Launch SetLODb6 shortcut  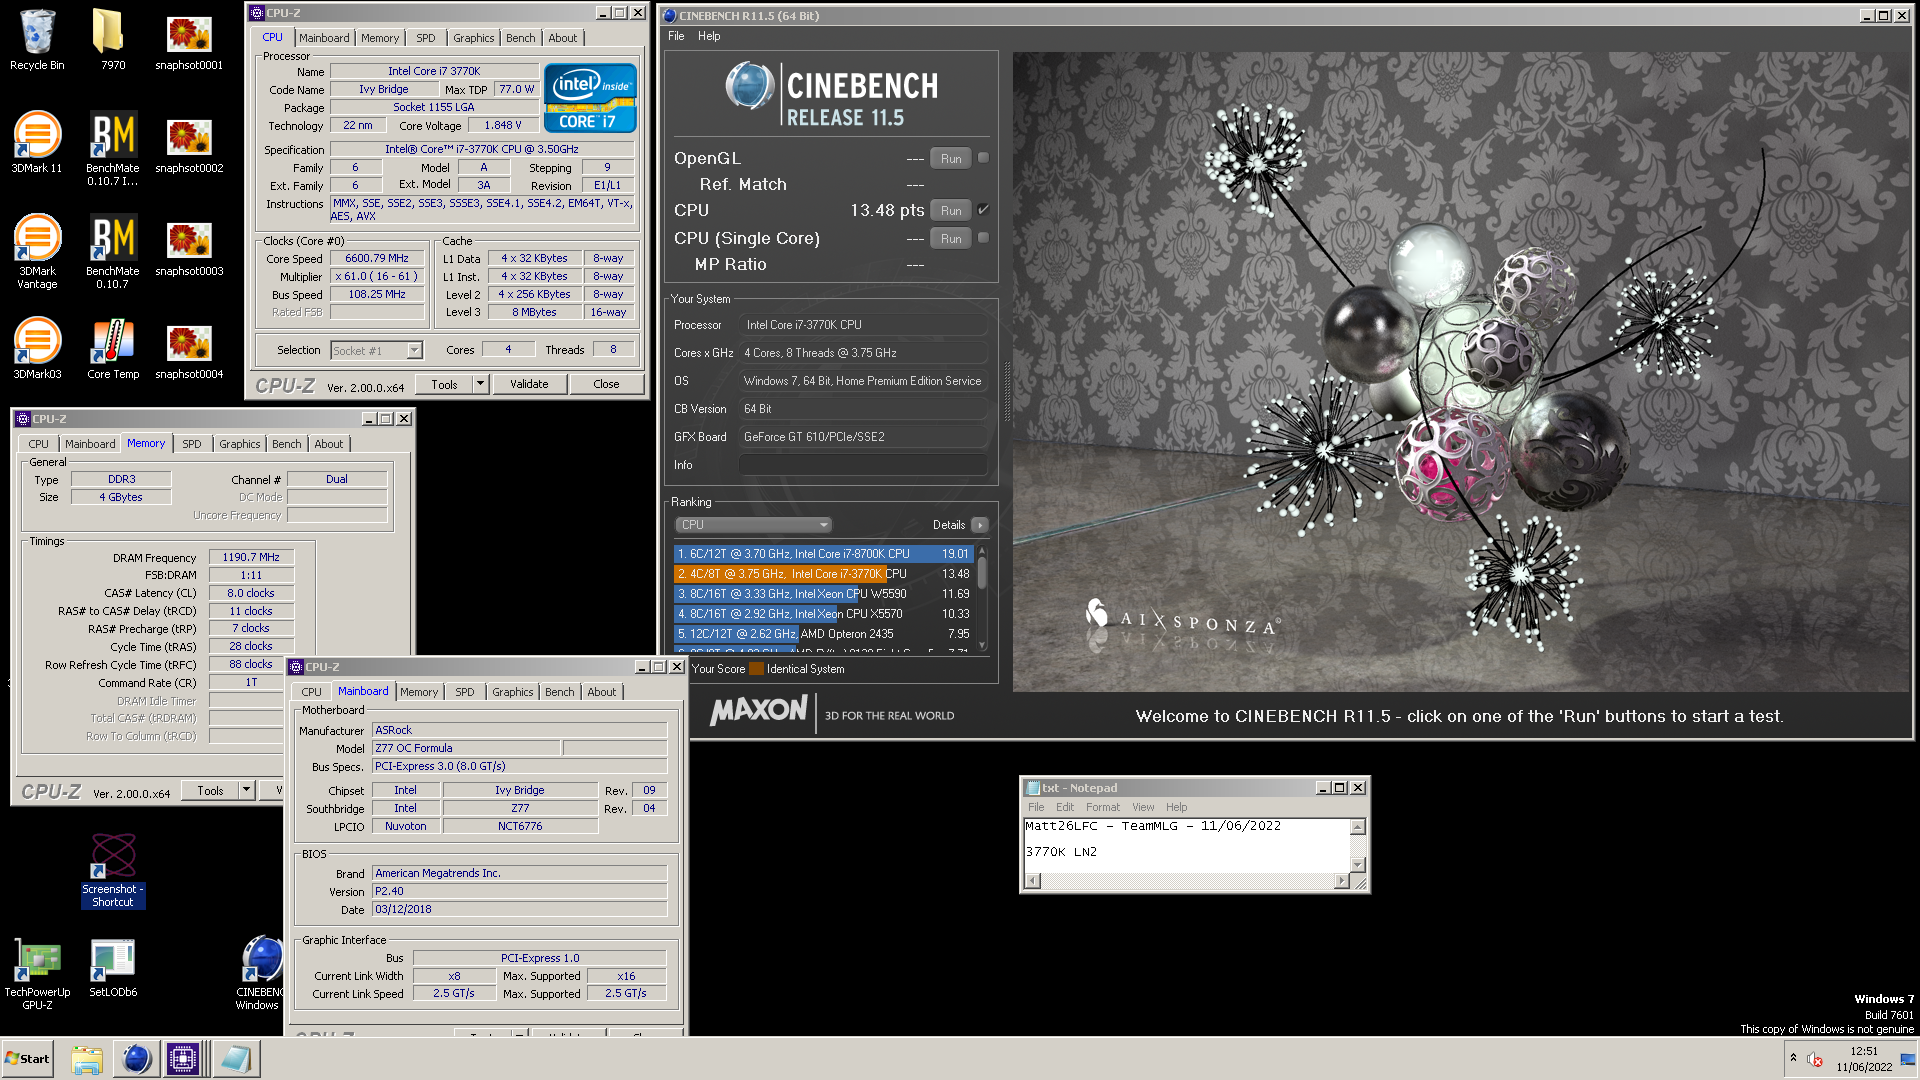(x=113, y=968)
